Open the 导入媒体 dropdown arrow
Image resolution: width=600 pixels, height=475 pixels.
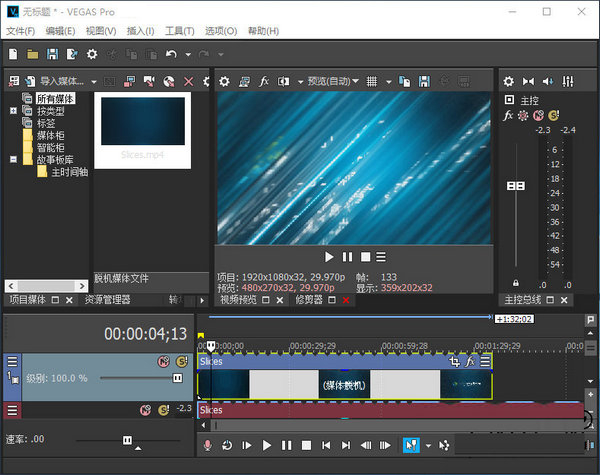93,81
